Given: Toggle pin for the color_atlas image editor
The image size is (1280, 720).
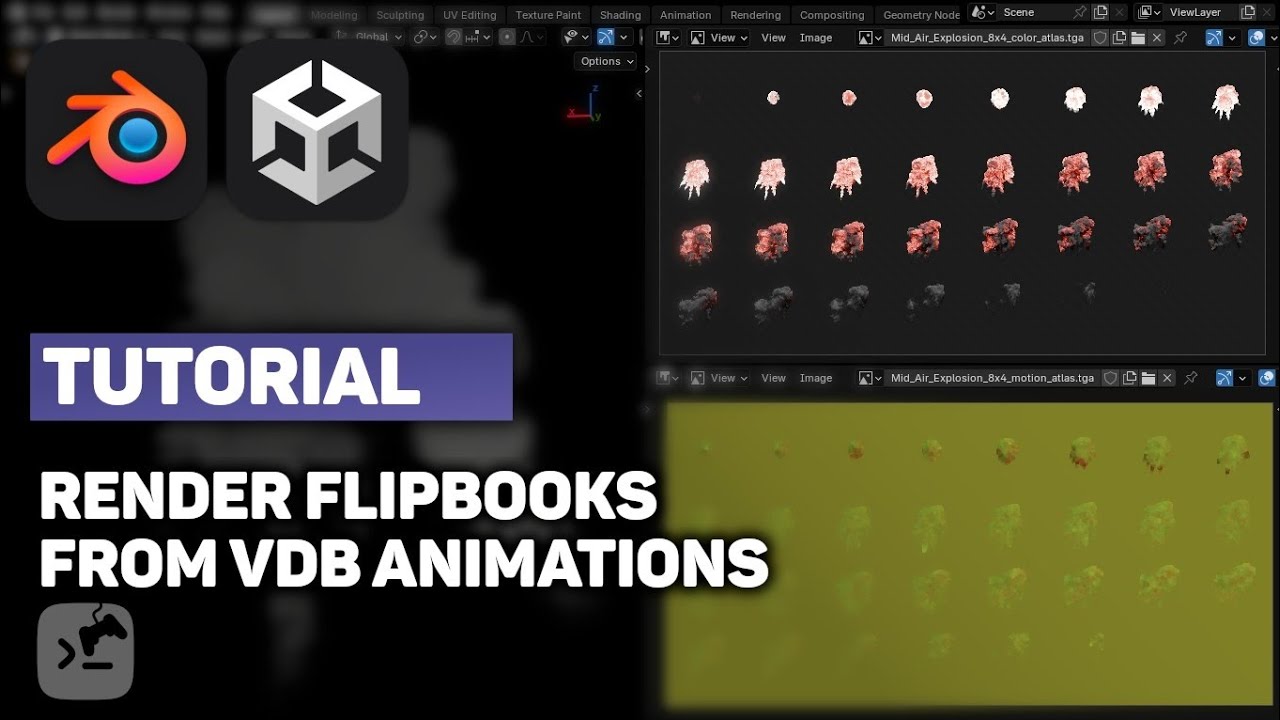Looking at the screenshot, I should tap(1181, 37).
